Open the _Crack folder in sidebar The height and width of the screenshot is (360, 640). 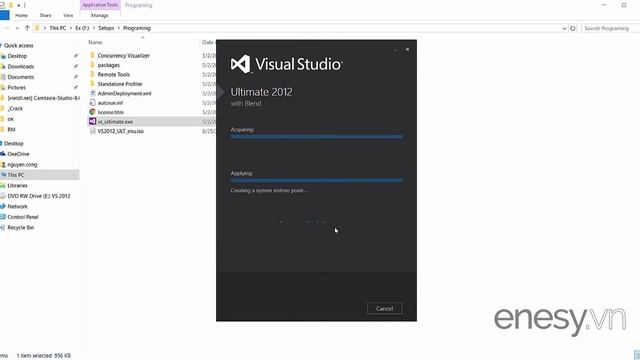tap(15, 109)
